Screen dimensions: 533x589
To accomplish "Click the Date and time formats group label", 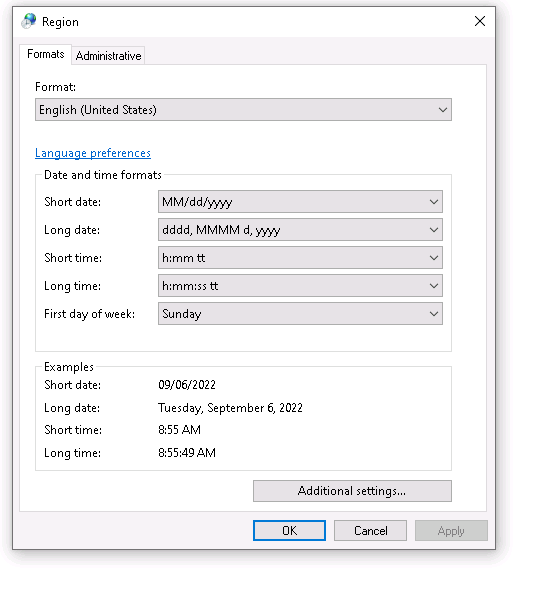I will point(103,175).
